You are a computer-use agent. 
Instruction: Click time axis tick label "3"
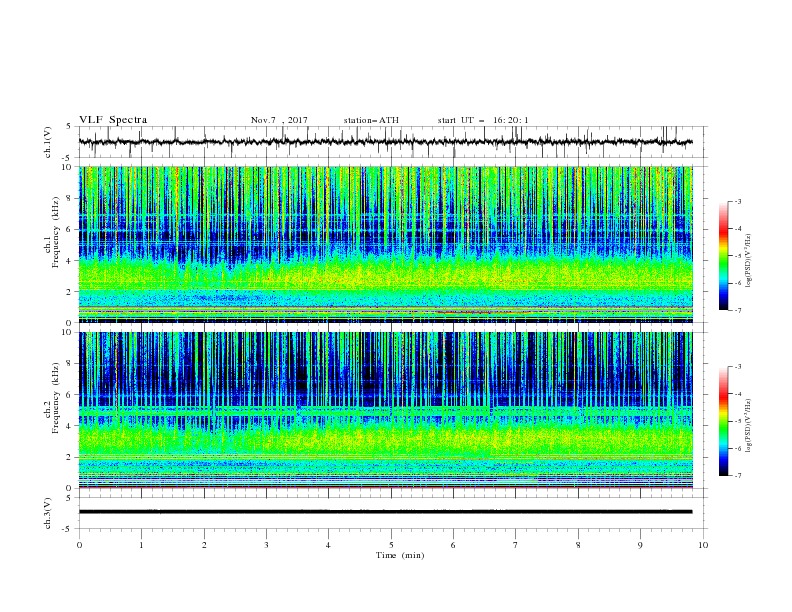coord(266,545)
